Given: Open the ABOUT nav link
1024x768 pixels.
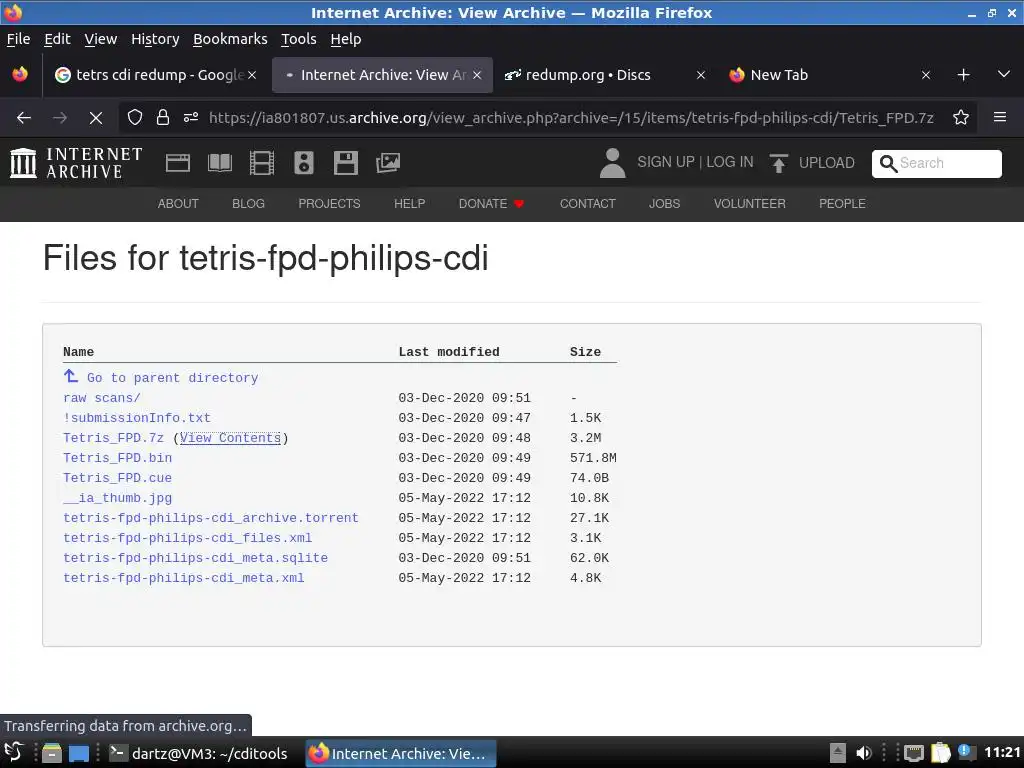Looking at the screenshot, I should point(178,204).
